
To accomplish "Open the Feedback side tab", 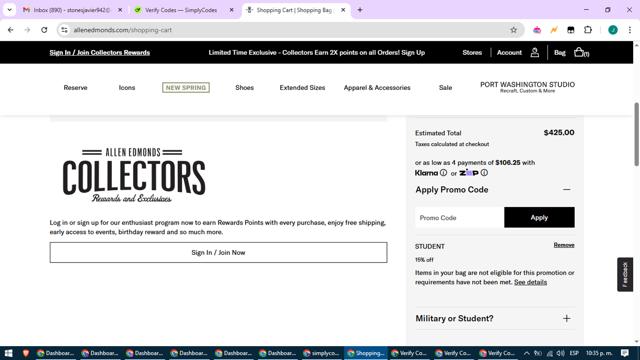I will [x=625, y=274].
